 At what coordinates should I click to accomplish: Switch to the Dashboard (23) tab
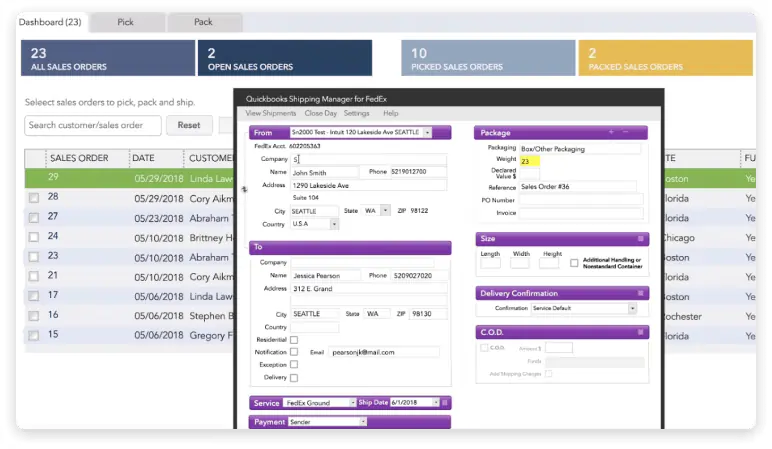pos(50,22)
